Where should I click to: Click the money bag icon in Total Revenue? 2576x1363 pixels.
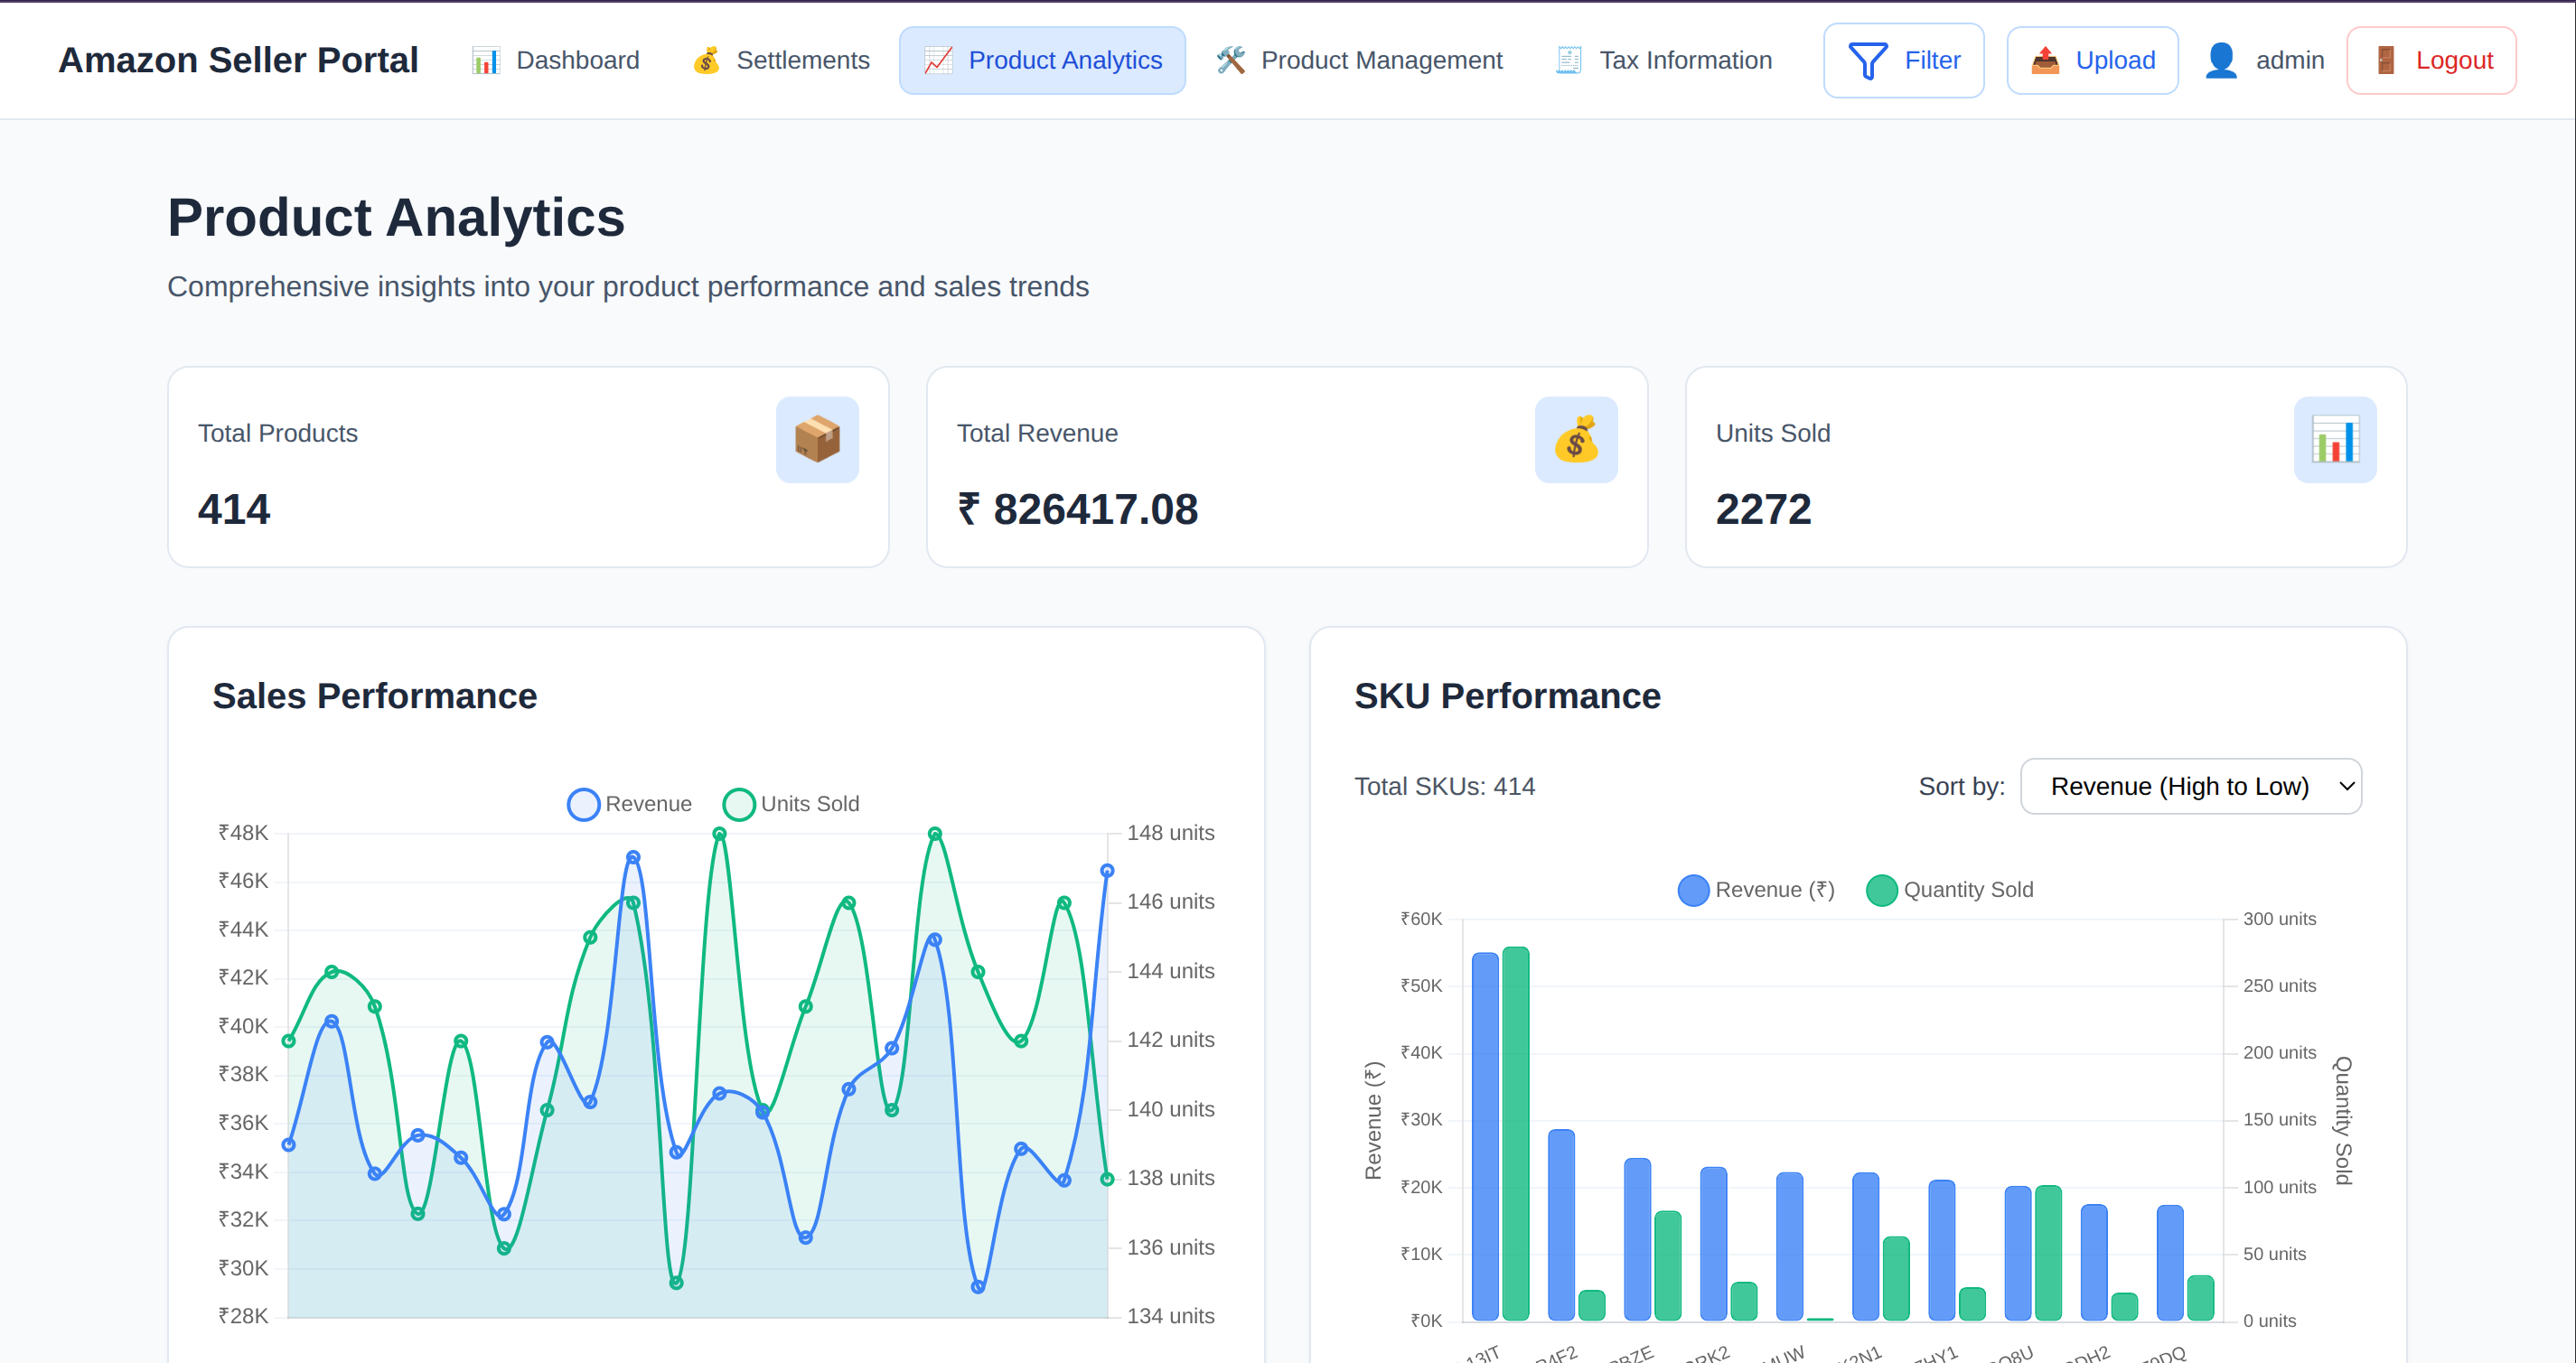(1576, 439)
